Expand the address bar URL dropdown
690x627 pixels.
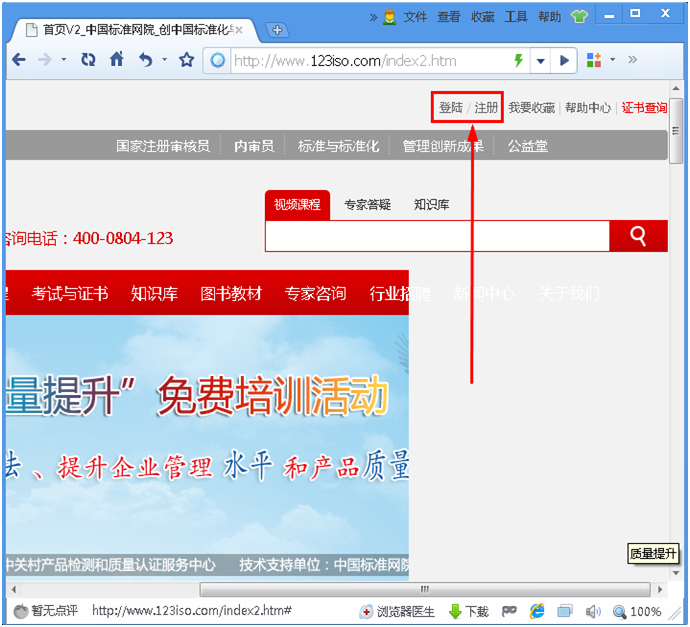click(541, 61)
